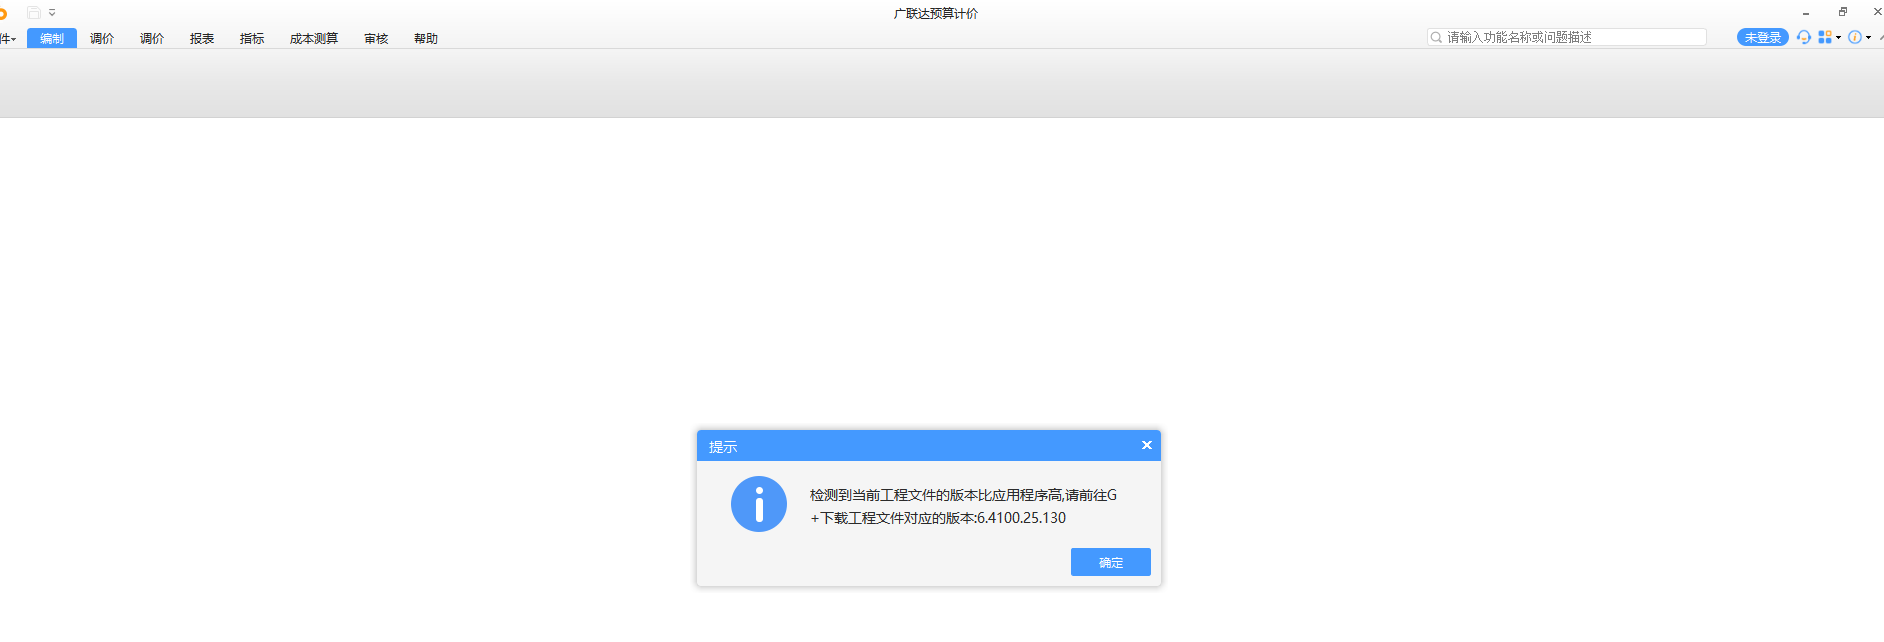Click the 未登录 login button
The height and width of the screenshot is (642, 1884).
pyautogui.click(x=1763, y=37)
